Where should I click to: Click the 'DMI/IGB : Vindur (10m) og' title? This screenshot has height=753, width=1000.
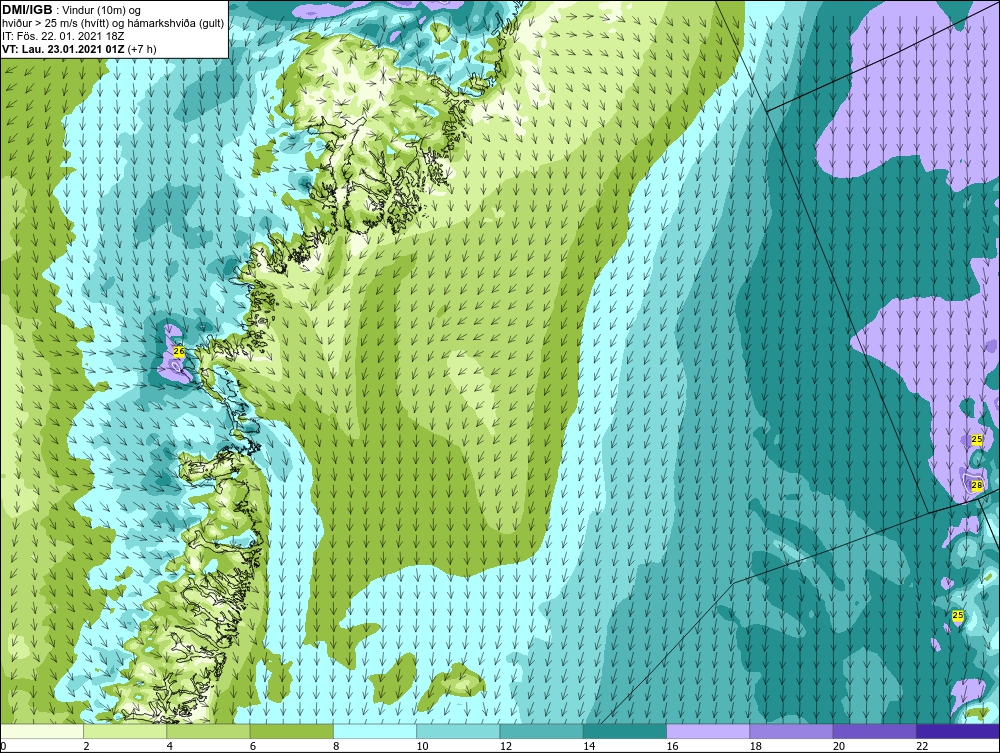[72, 10]
